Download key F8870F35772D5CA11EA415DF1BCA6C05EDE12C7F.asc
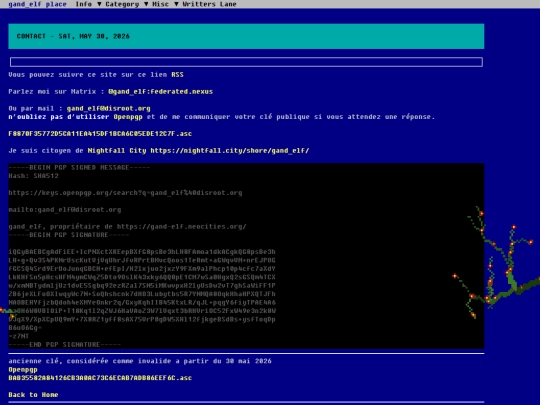 [x=100, y=134]
